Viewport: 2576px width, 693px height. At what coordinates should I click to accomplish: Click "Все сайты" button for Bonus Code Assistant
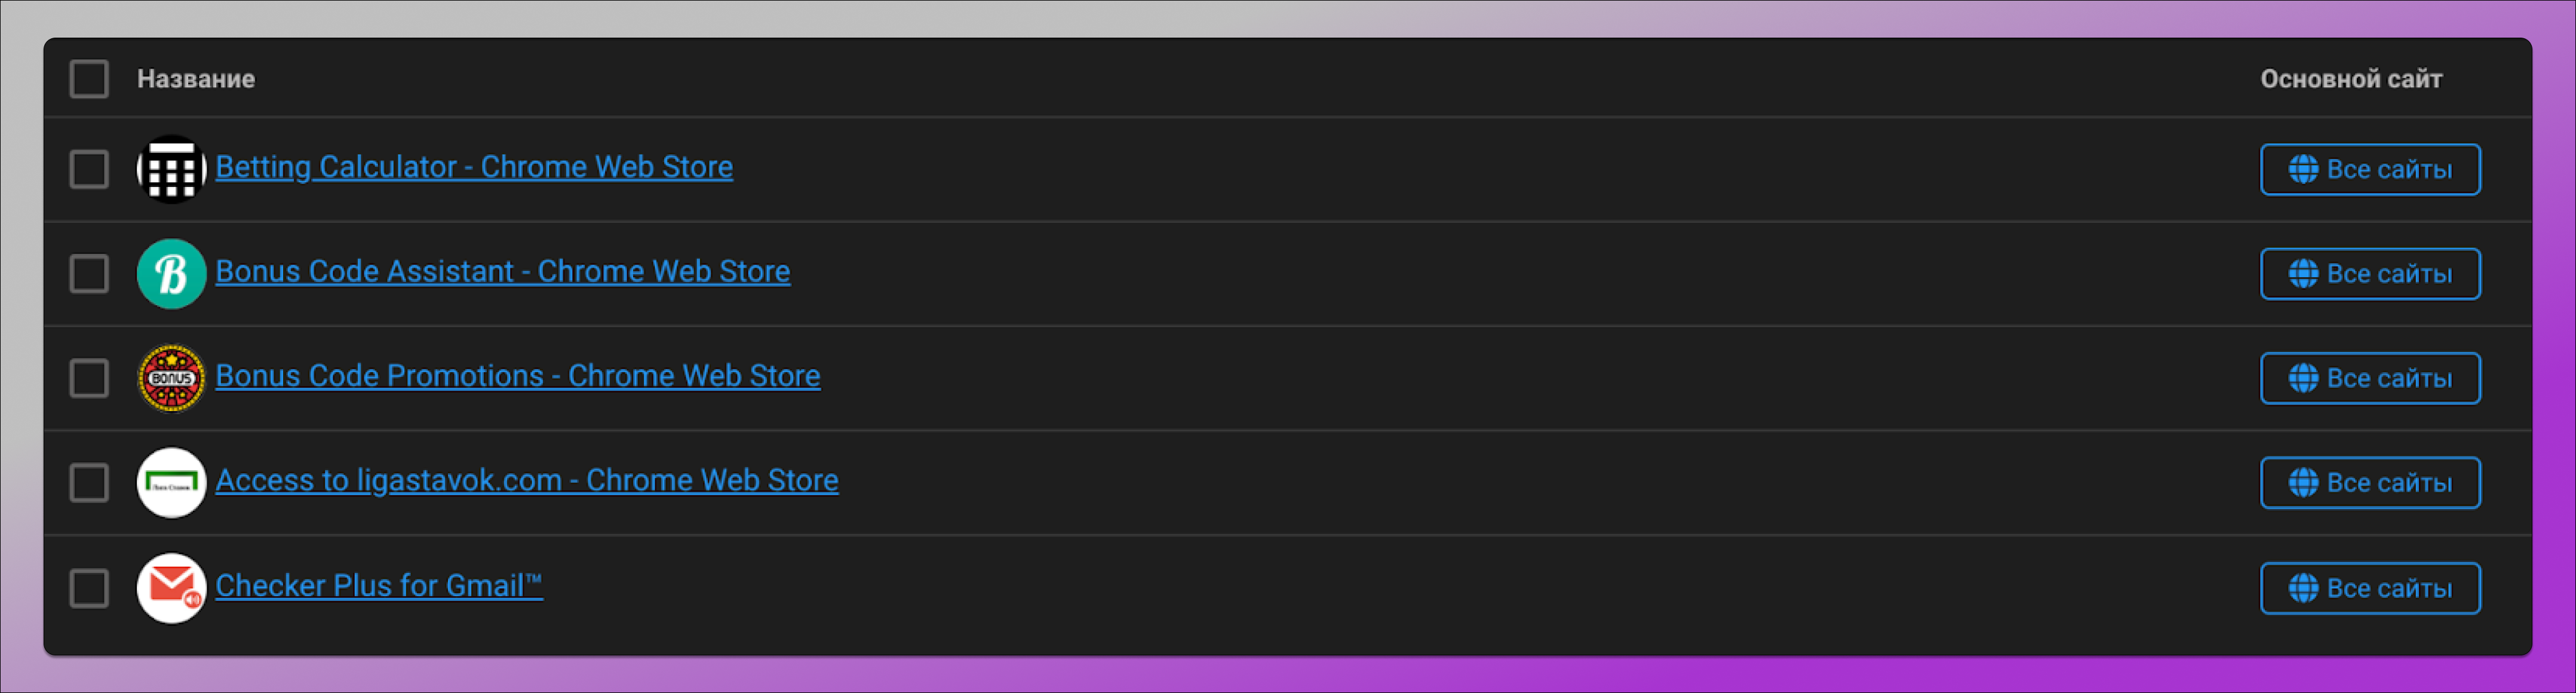2369,273
